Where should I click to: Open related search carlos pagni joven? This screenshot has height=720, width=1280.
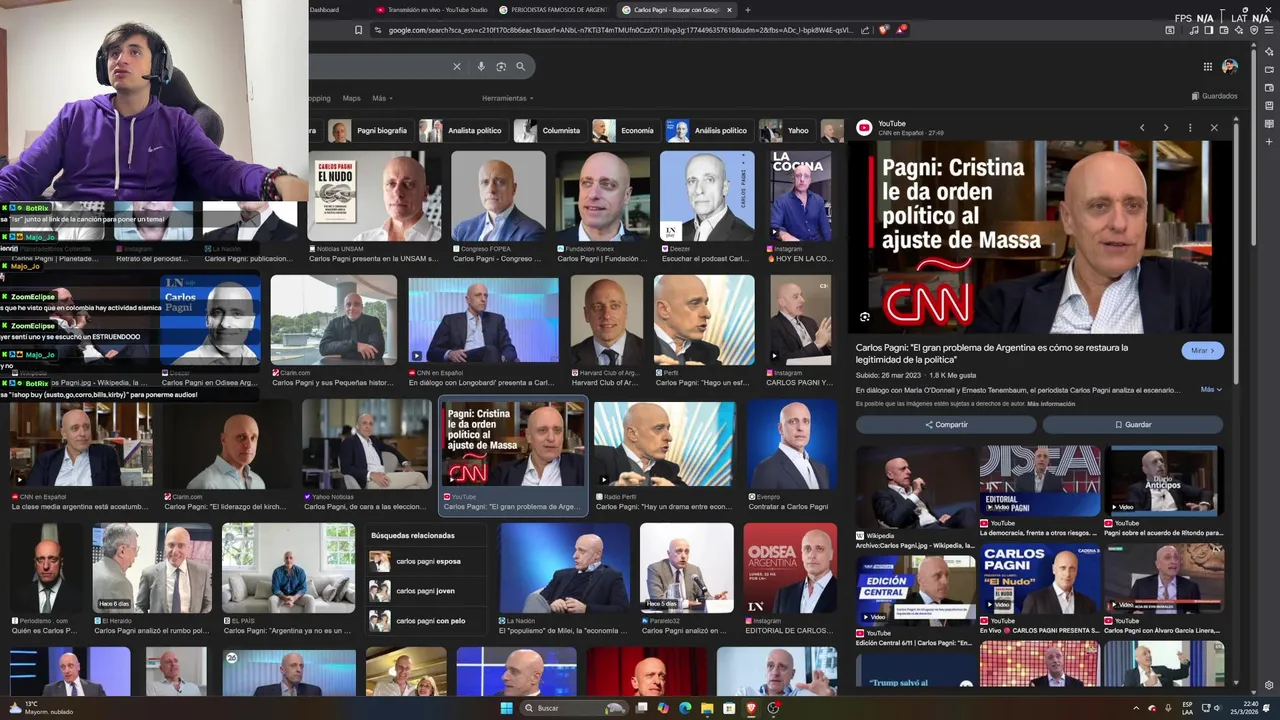(x=425, y=591)
